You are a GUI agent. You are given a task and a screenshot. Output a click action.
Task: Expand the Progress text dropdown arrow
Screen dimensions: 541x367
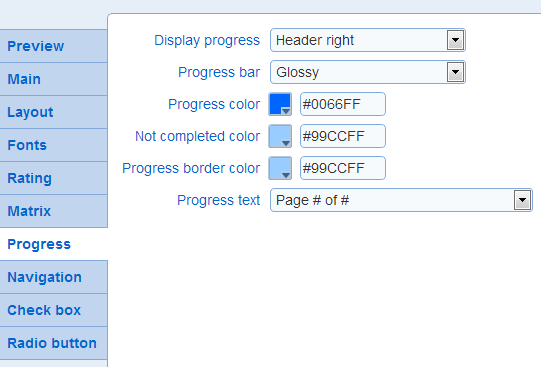pyautogui.click(x=522, y=200)
